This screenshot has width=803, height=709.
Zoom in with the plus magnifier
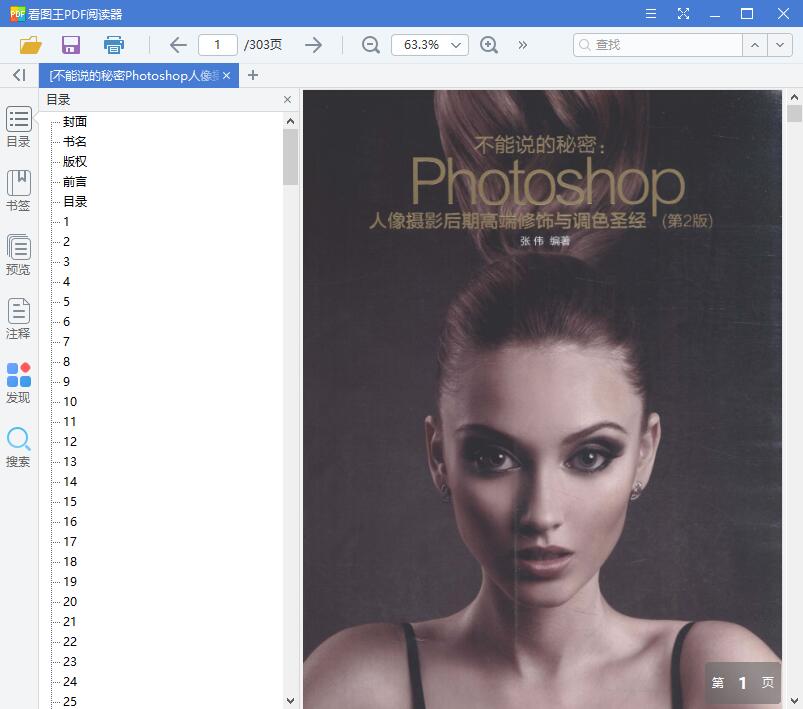[x=489, y=45]
